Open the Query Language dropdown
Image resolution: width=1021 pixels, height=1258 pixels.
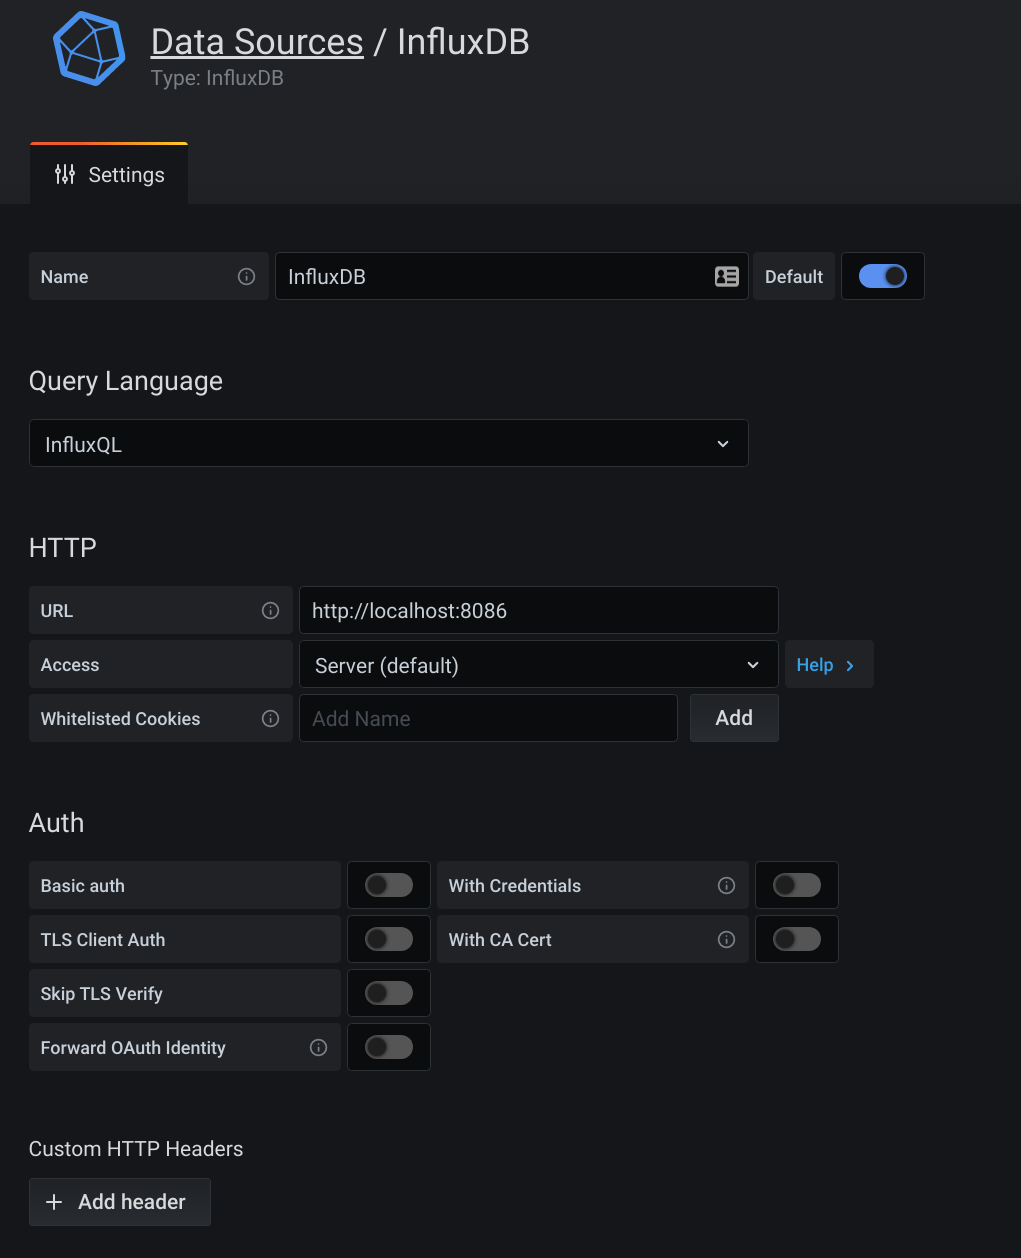point(389,443)
